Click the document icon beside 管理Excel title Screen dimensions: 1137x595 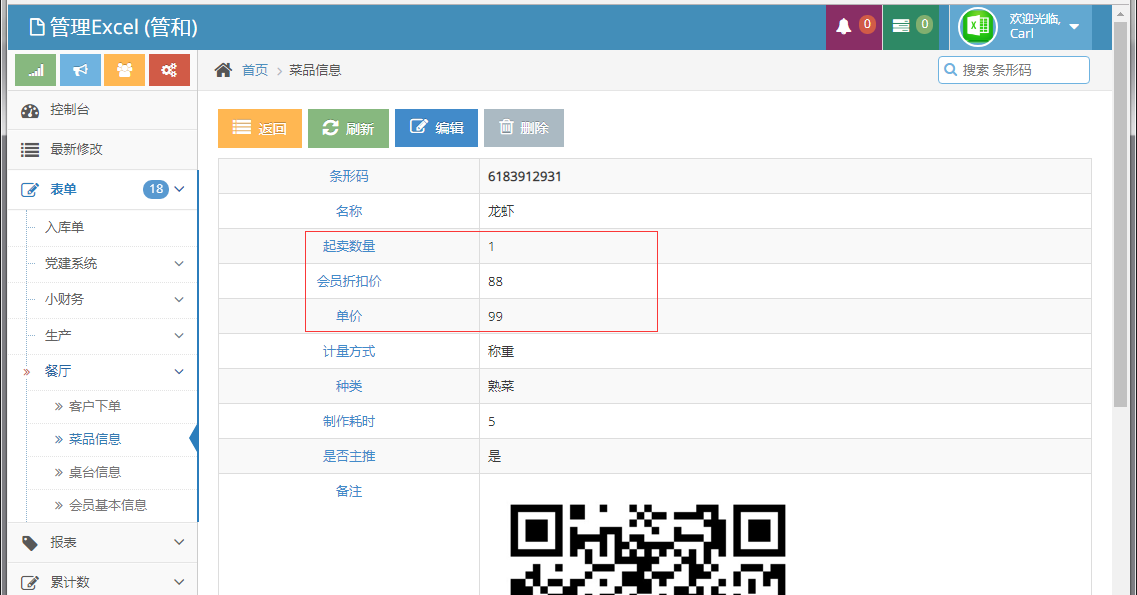pos(36,28)
